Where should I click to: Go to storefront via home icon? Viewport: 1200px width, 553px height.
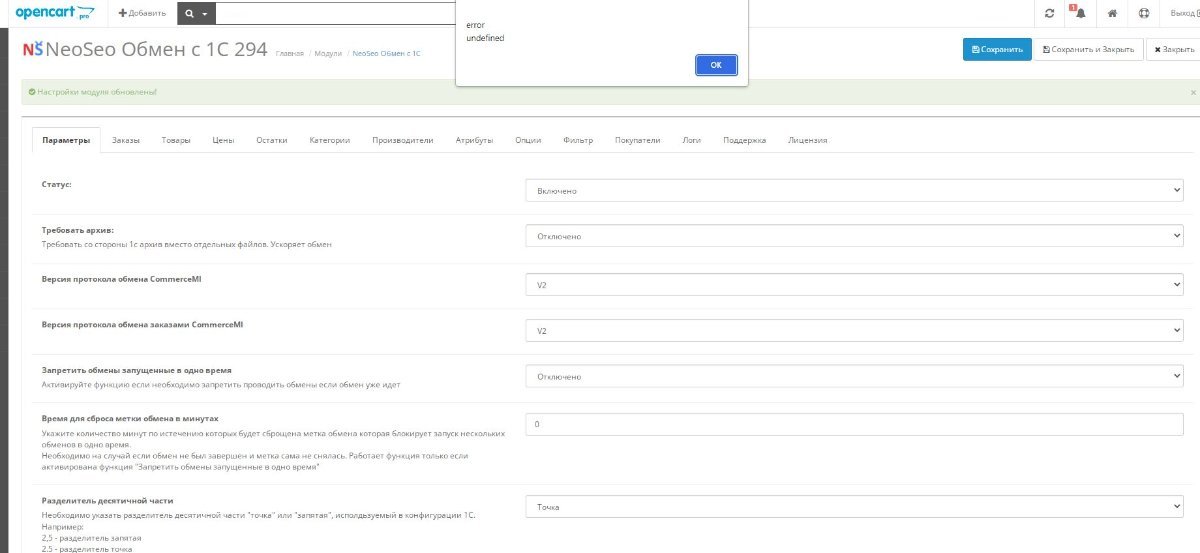[1112, 13]
